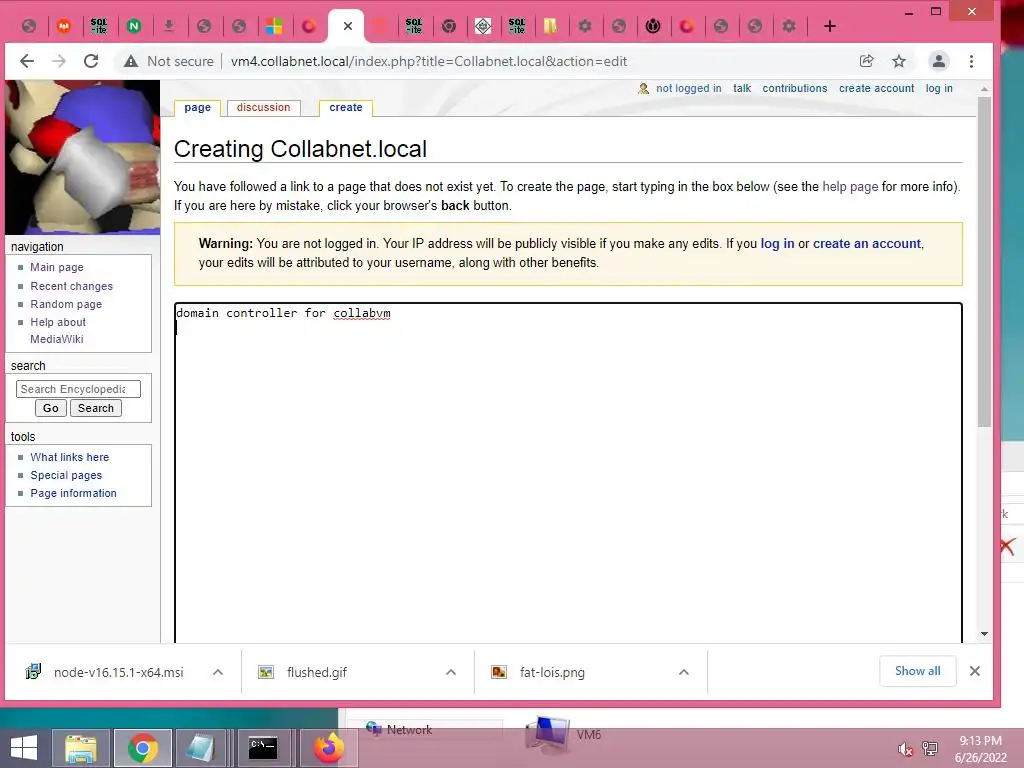Image resolution: width=1024 pixels, height=768 pixels.
Task: Open the Notepad taskbar icon
Action: [202, 748]
